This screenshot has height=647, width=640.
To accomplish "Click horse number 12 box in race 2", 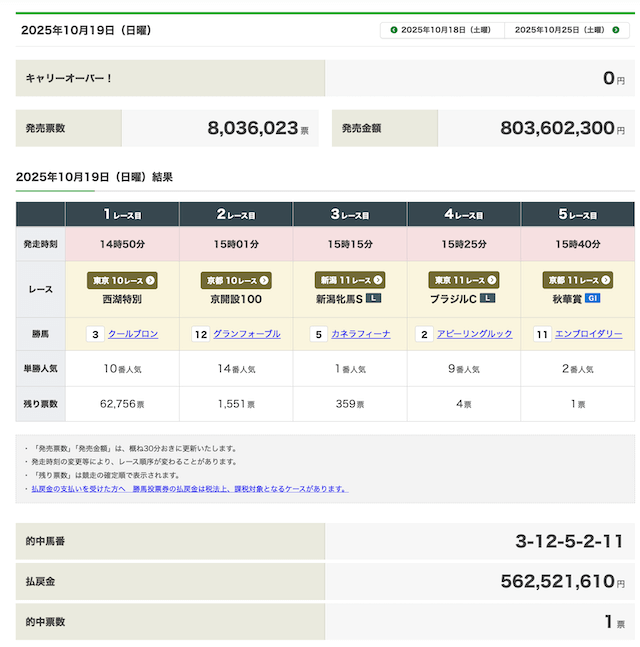I will click(201, 334).
